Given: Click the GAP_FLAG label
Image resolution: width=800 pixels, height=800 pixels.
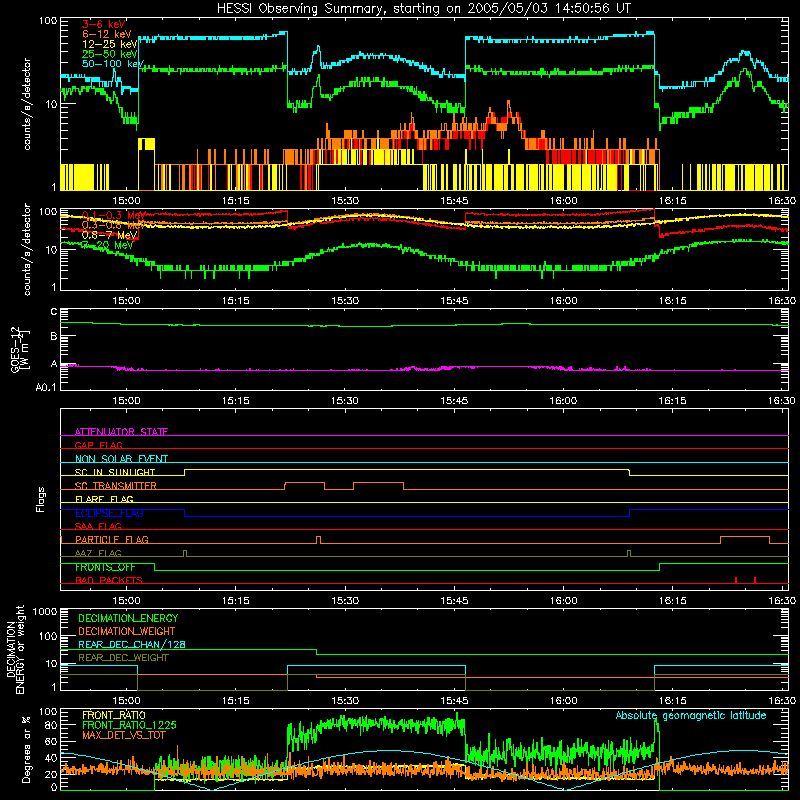Looking at the screenshot, I should (x=98, y=445).
